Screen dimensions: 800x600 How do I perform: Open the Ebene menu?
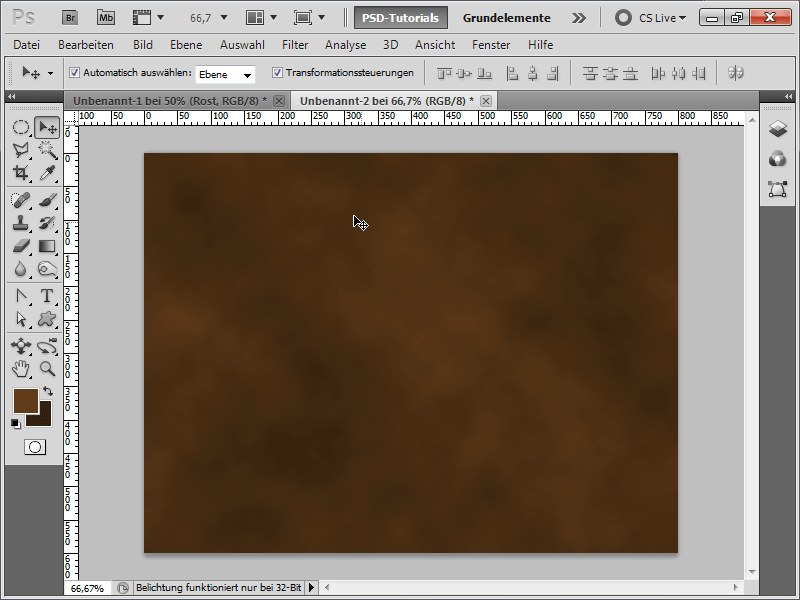186,45
